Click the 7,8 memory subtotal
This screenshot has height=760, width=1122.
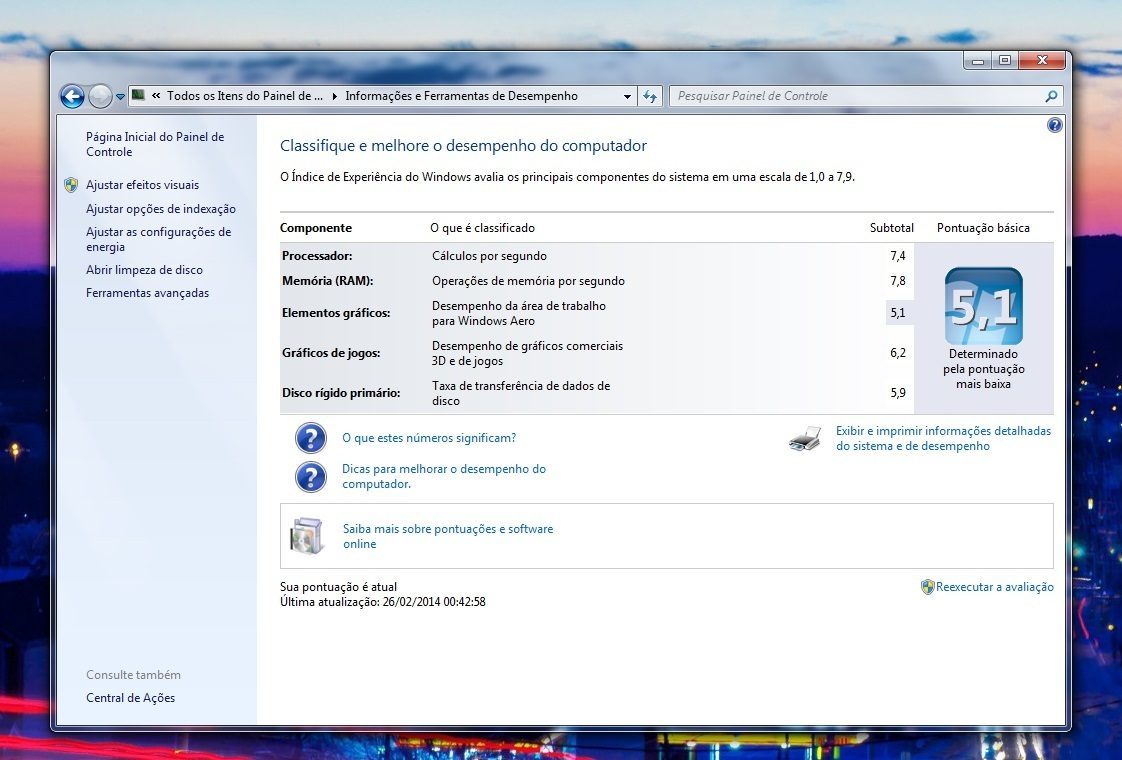click(x=898, y=281)
